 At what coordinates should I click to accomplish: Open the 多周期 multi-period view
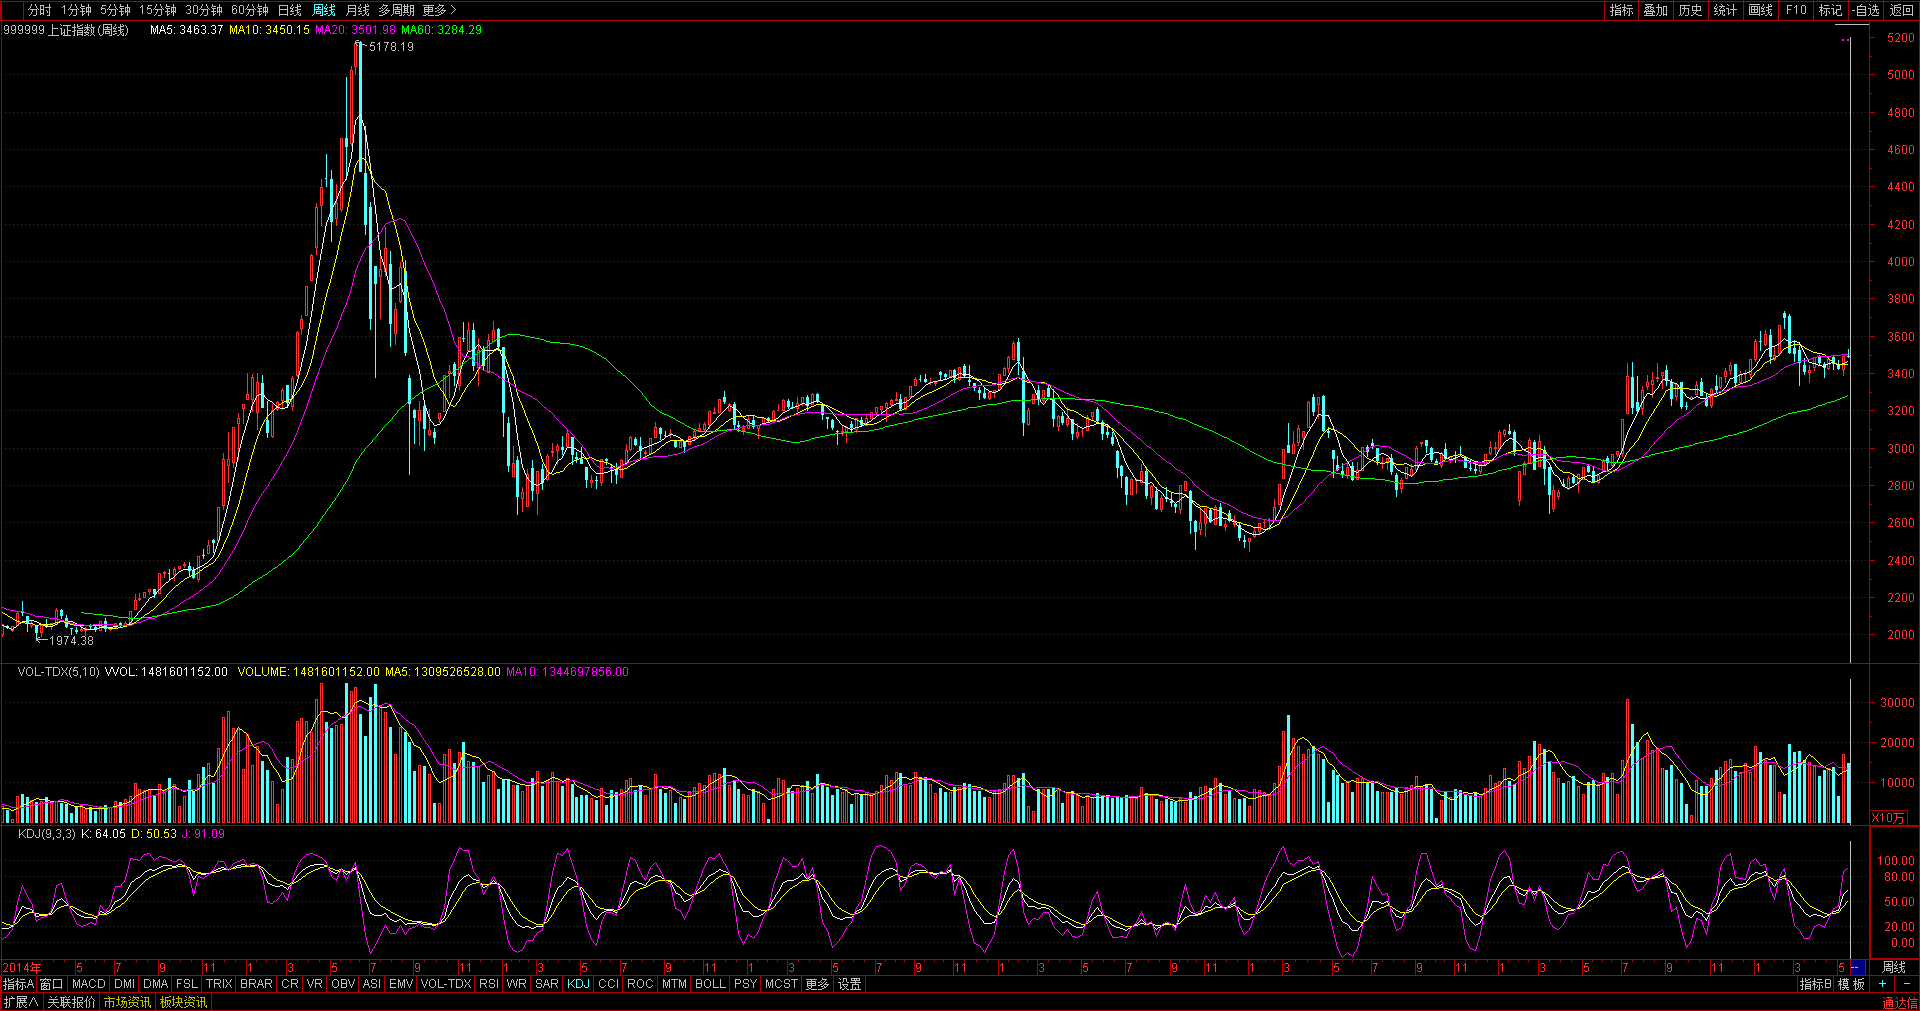click(396, 10)
